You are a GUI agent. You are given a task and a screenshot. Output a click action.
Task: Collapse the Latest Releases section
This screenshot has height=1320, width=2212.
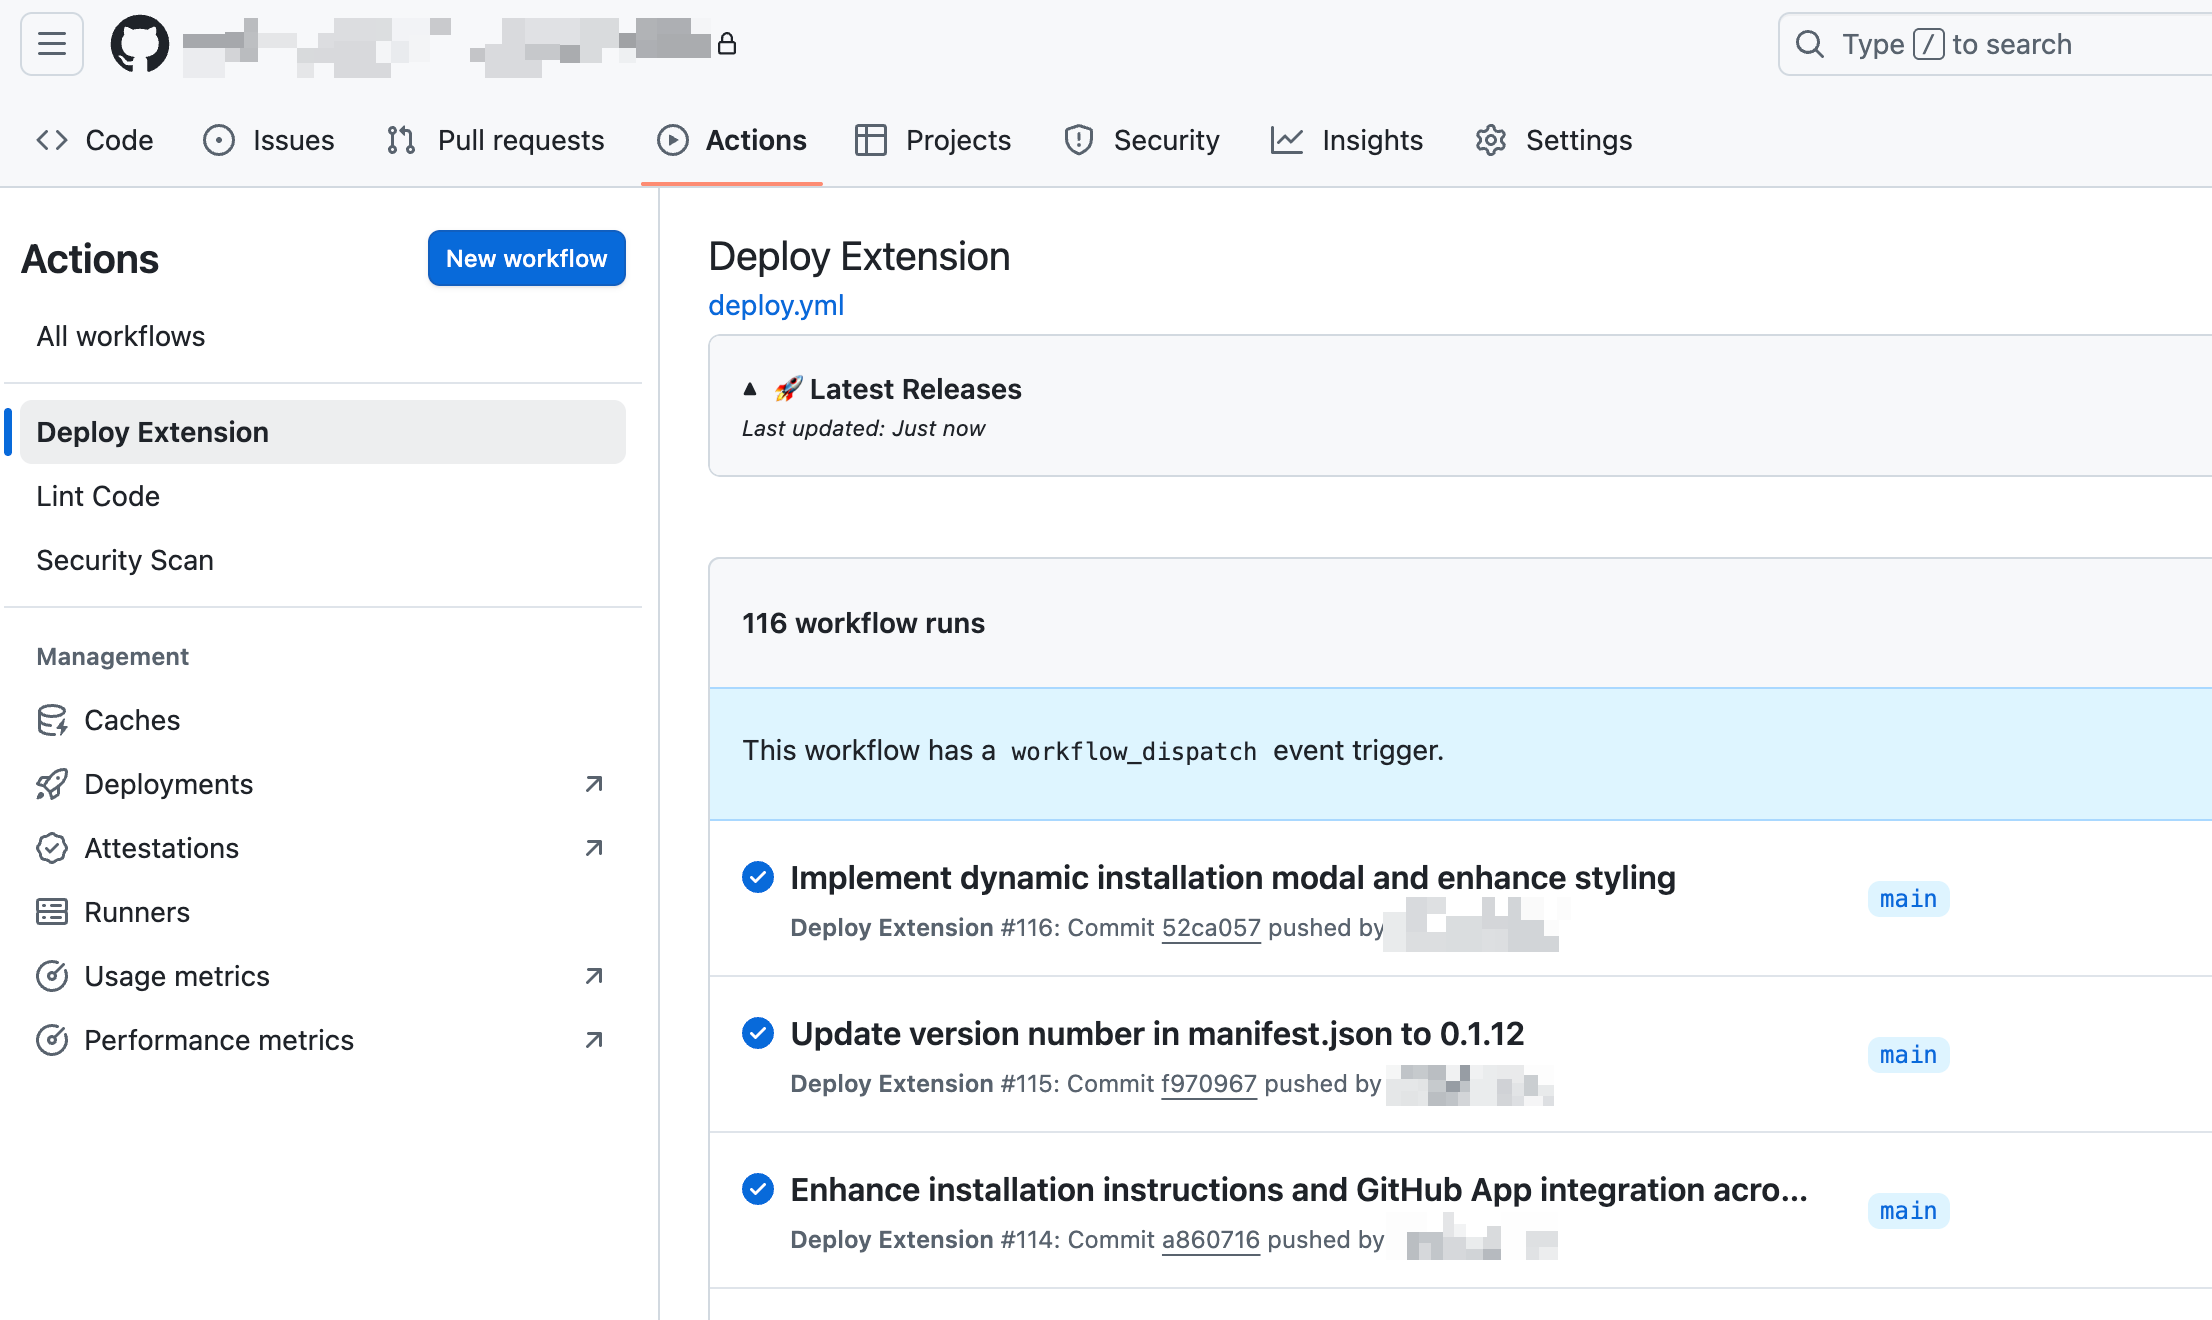tap(750, 389)
